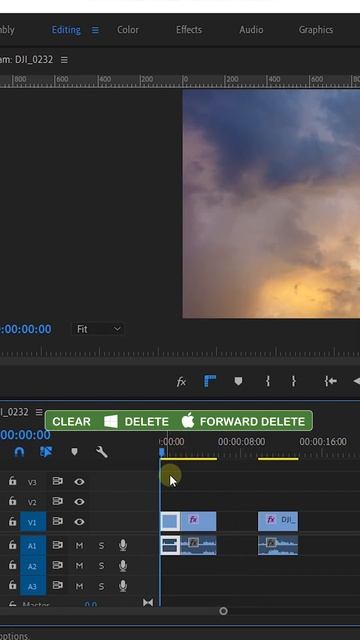The image size is (360, 640).
Task: Solo audio track A3 with S
Action: pos(101,586)
